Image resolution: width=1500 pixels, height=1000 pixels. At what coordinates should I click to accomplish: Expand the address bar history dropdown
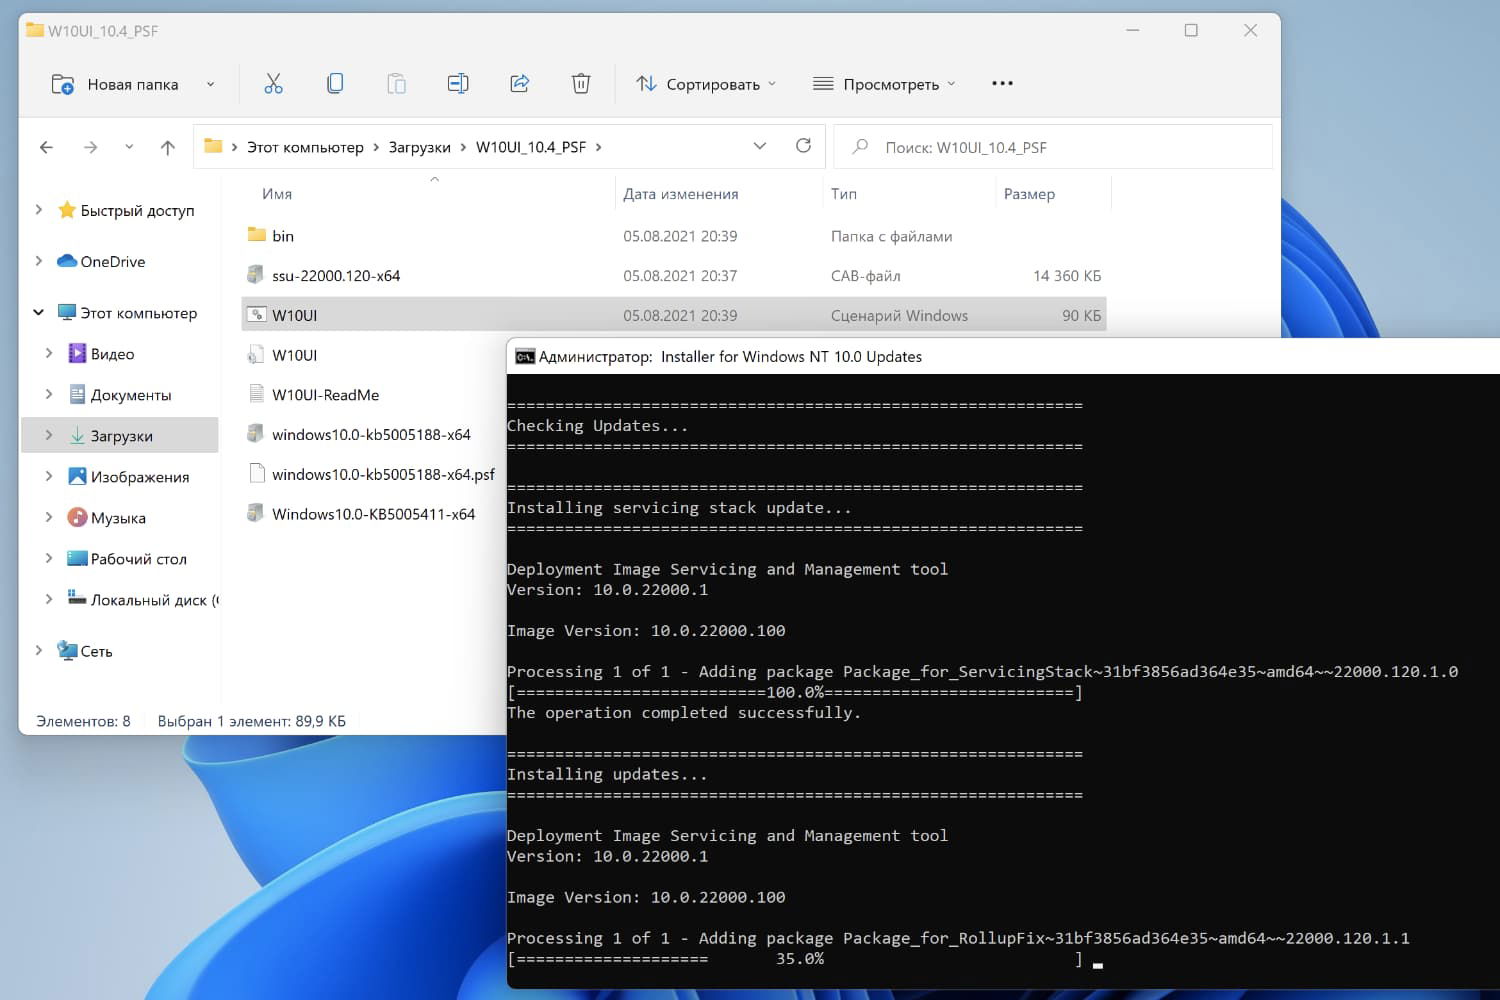[760, 146]
